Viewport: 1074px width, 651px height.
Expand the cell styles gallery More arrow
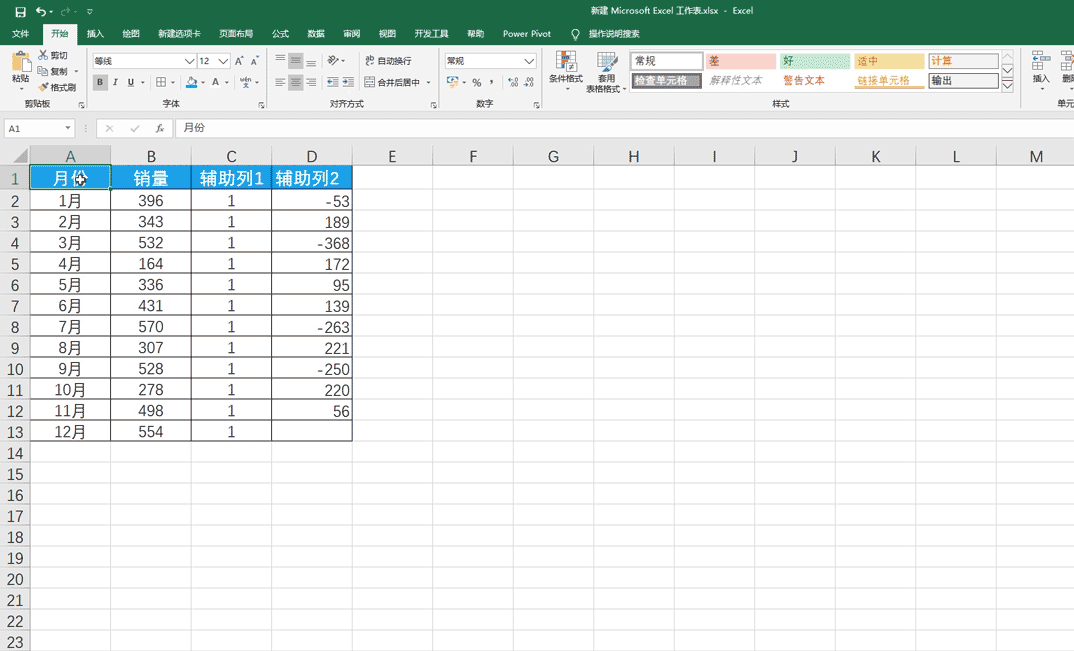click(x=1008, y=86)
